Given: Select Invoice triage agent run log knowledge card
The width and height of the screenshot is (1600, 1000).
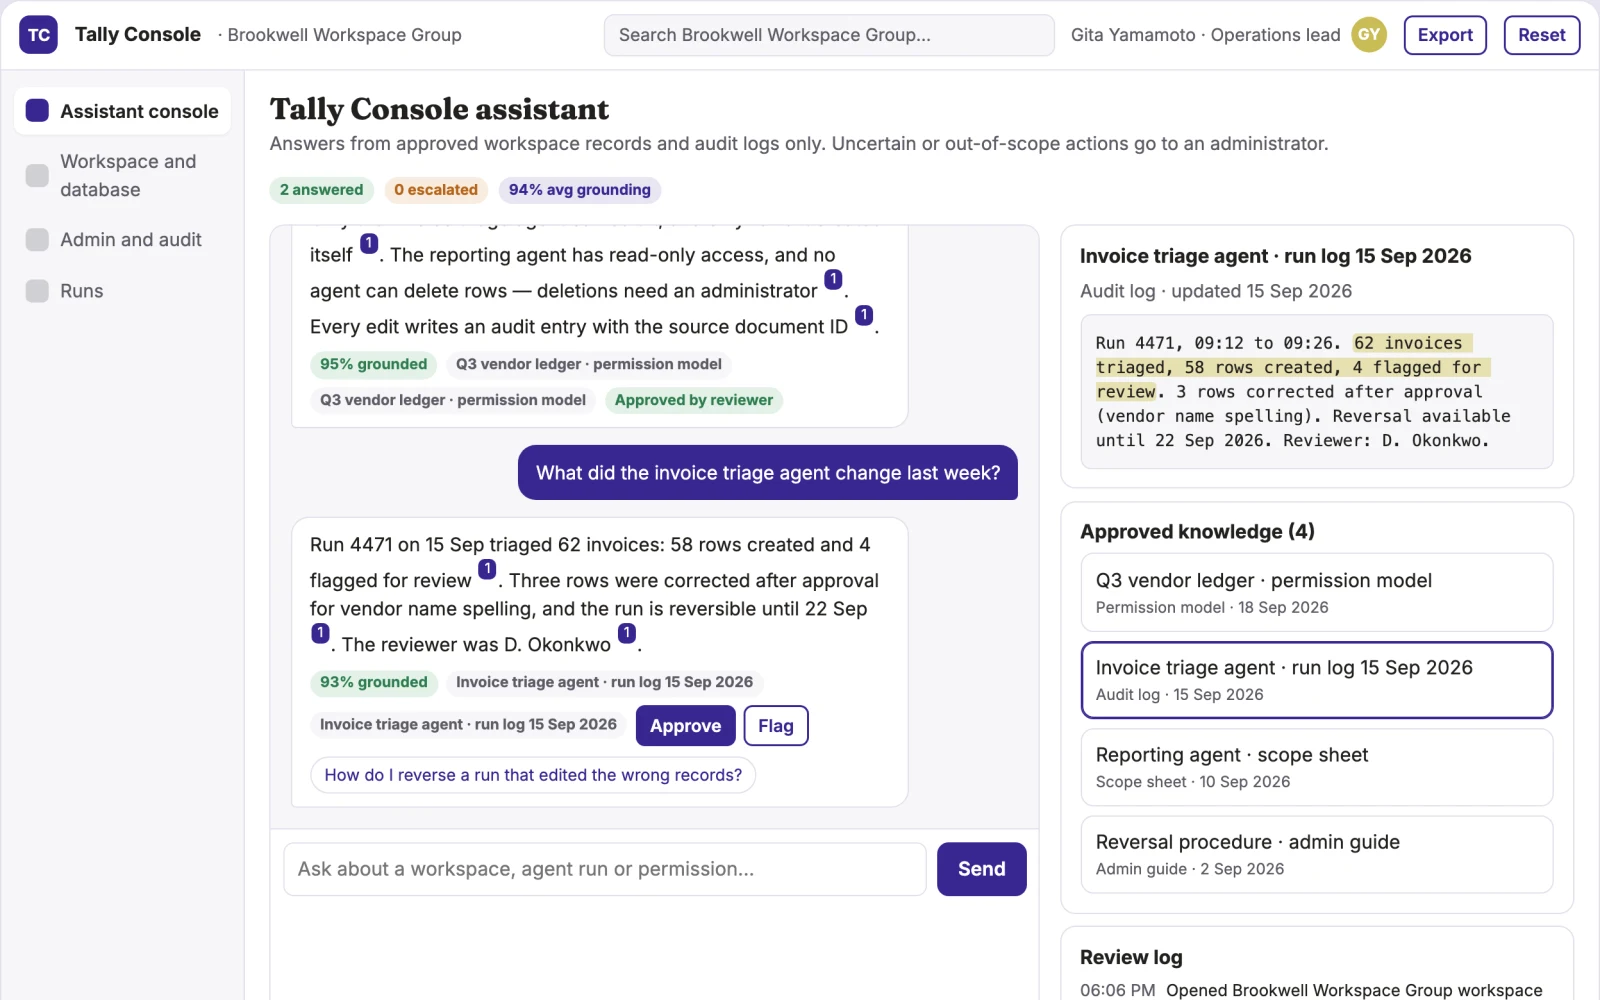Looking at the screenshot, I should 1316,680.
